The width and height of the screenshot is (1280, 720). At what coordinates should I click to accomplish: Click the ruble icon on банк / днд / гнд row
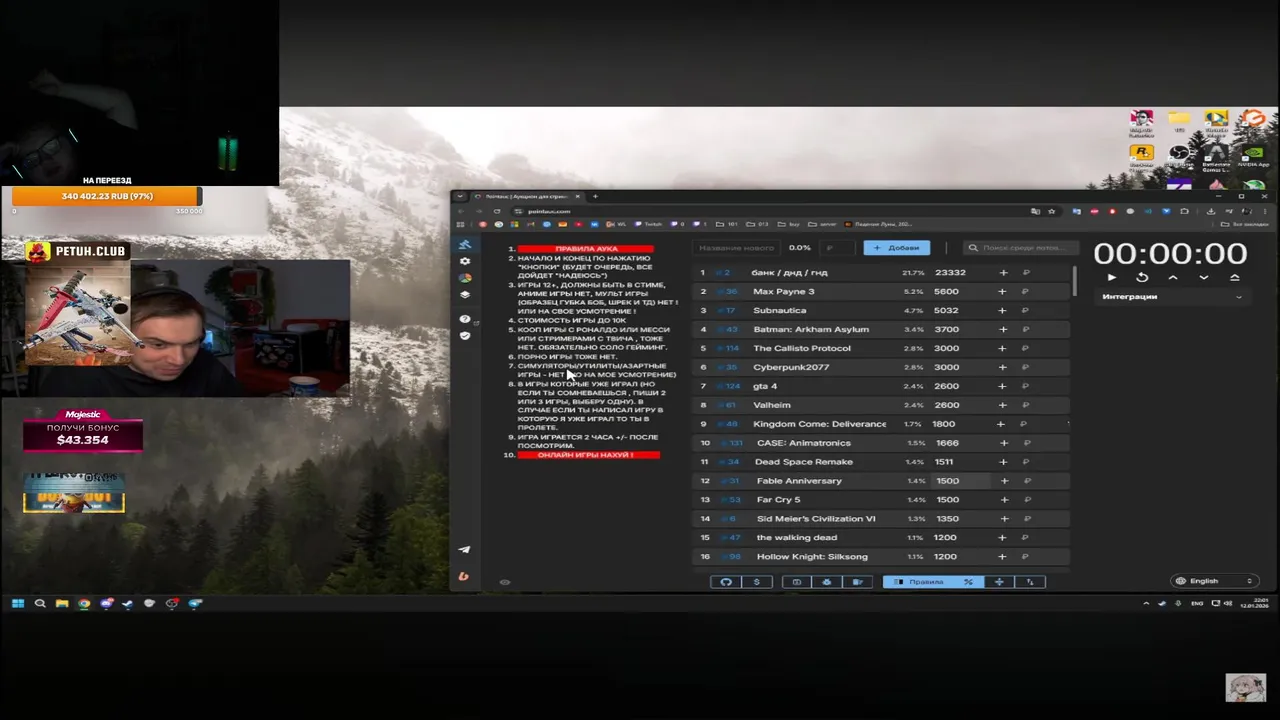1025,273
